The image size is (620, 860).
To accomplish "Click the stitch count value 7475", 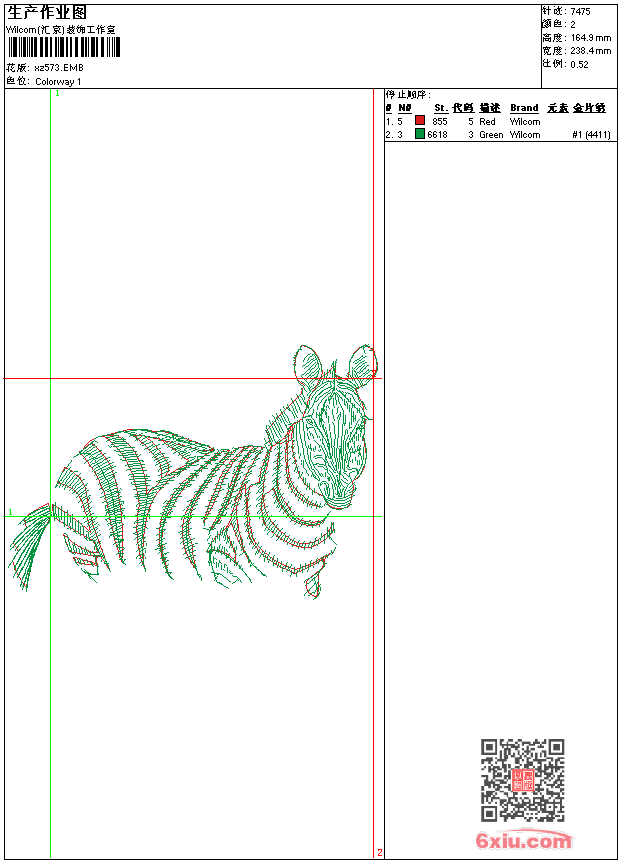I will coord(580,11).
